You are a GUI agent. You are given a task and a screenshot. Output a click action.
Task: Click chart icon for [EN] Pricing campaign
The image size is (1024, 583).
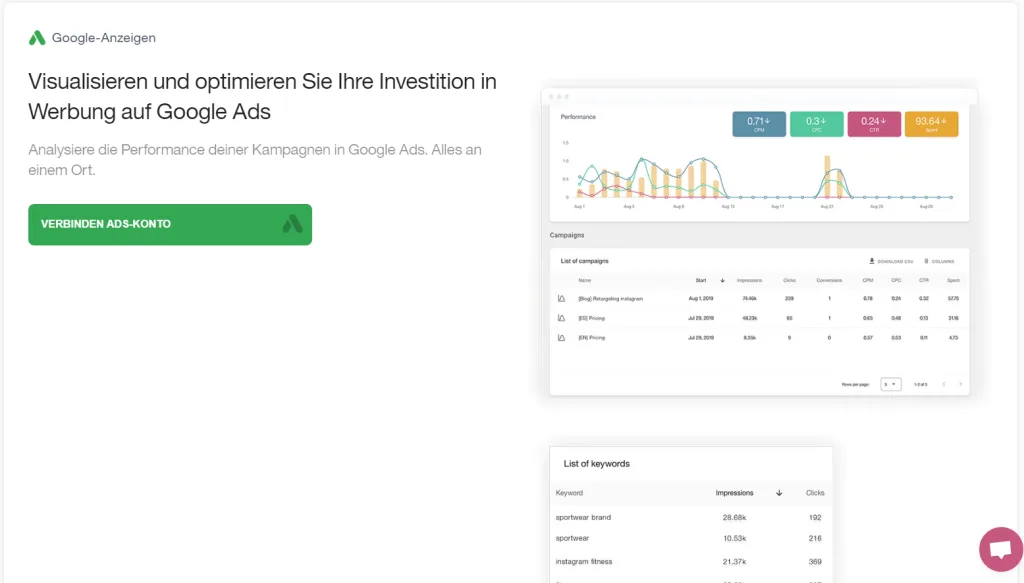coord(561,338)
